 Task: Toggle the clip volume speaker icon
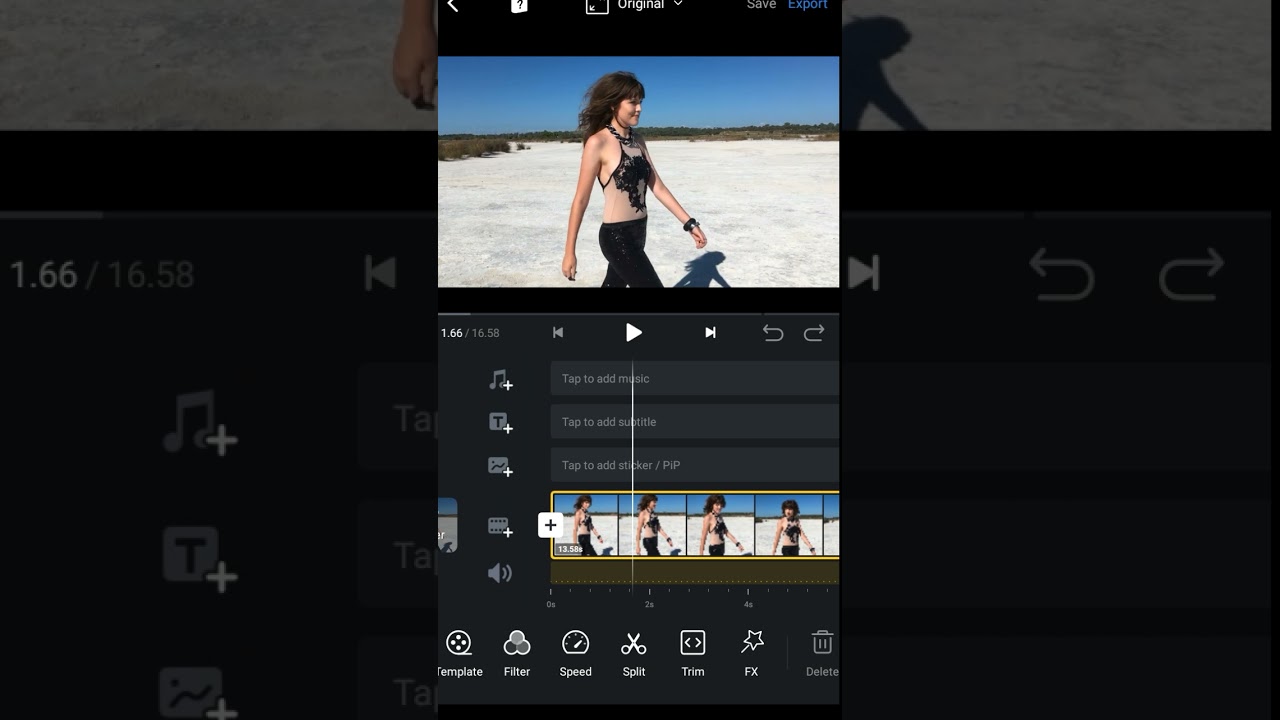pyautogui.click(x=499, y=573)
